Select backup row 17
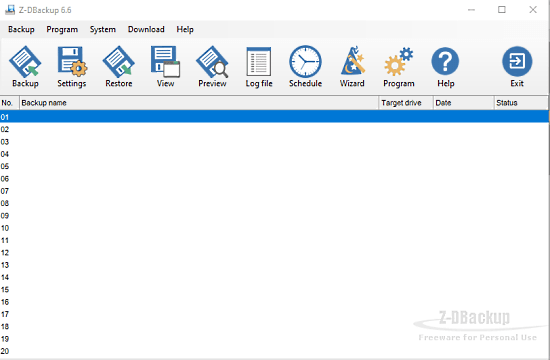The image size is (550, 360). 274,314
